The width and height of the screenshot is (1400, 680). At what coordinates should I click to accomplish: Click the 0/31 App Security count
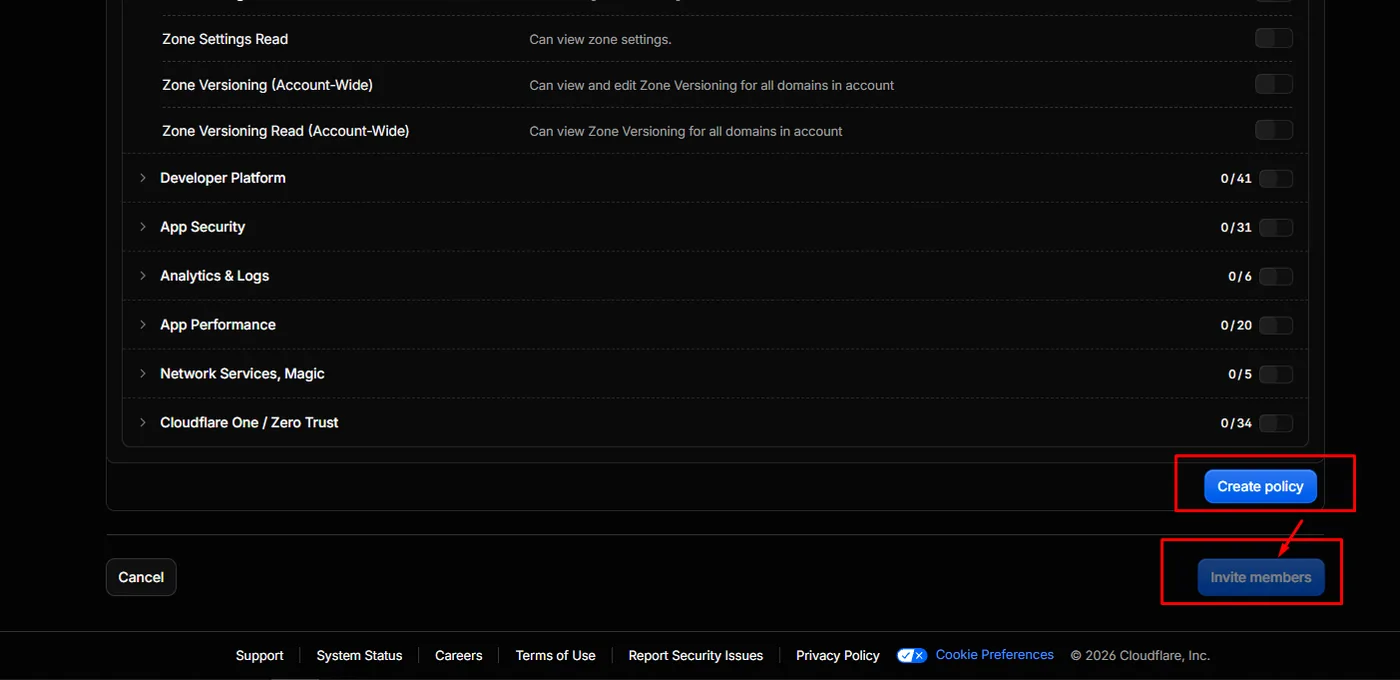1236,228
